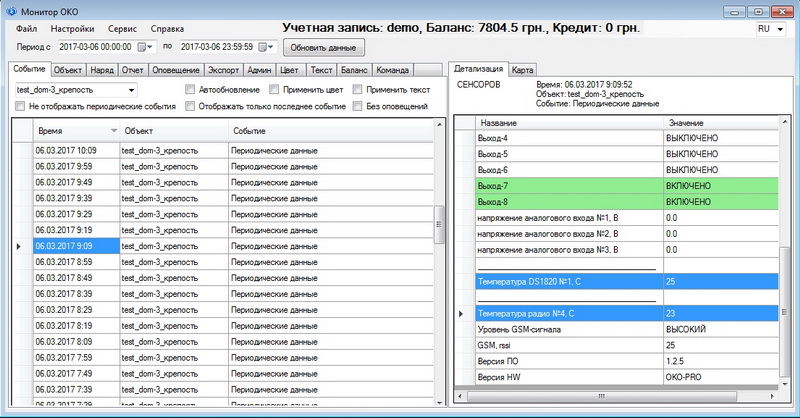Click the Монитор ОКО app icon in title bar
800x418 pixels.
click(x=11, y=11)
